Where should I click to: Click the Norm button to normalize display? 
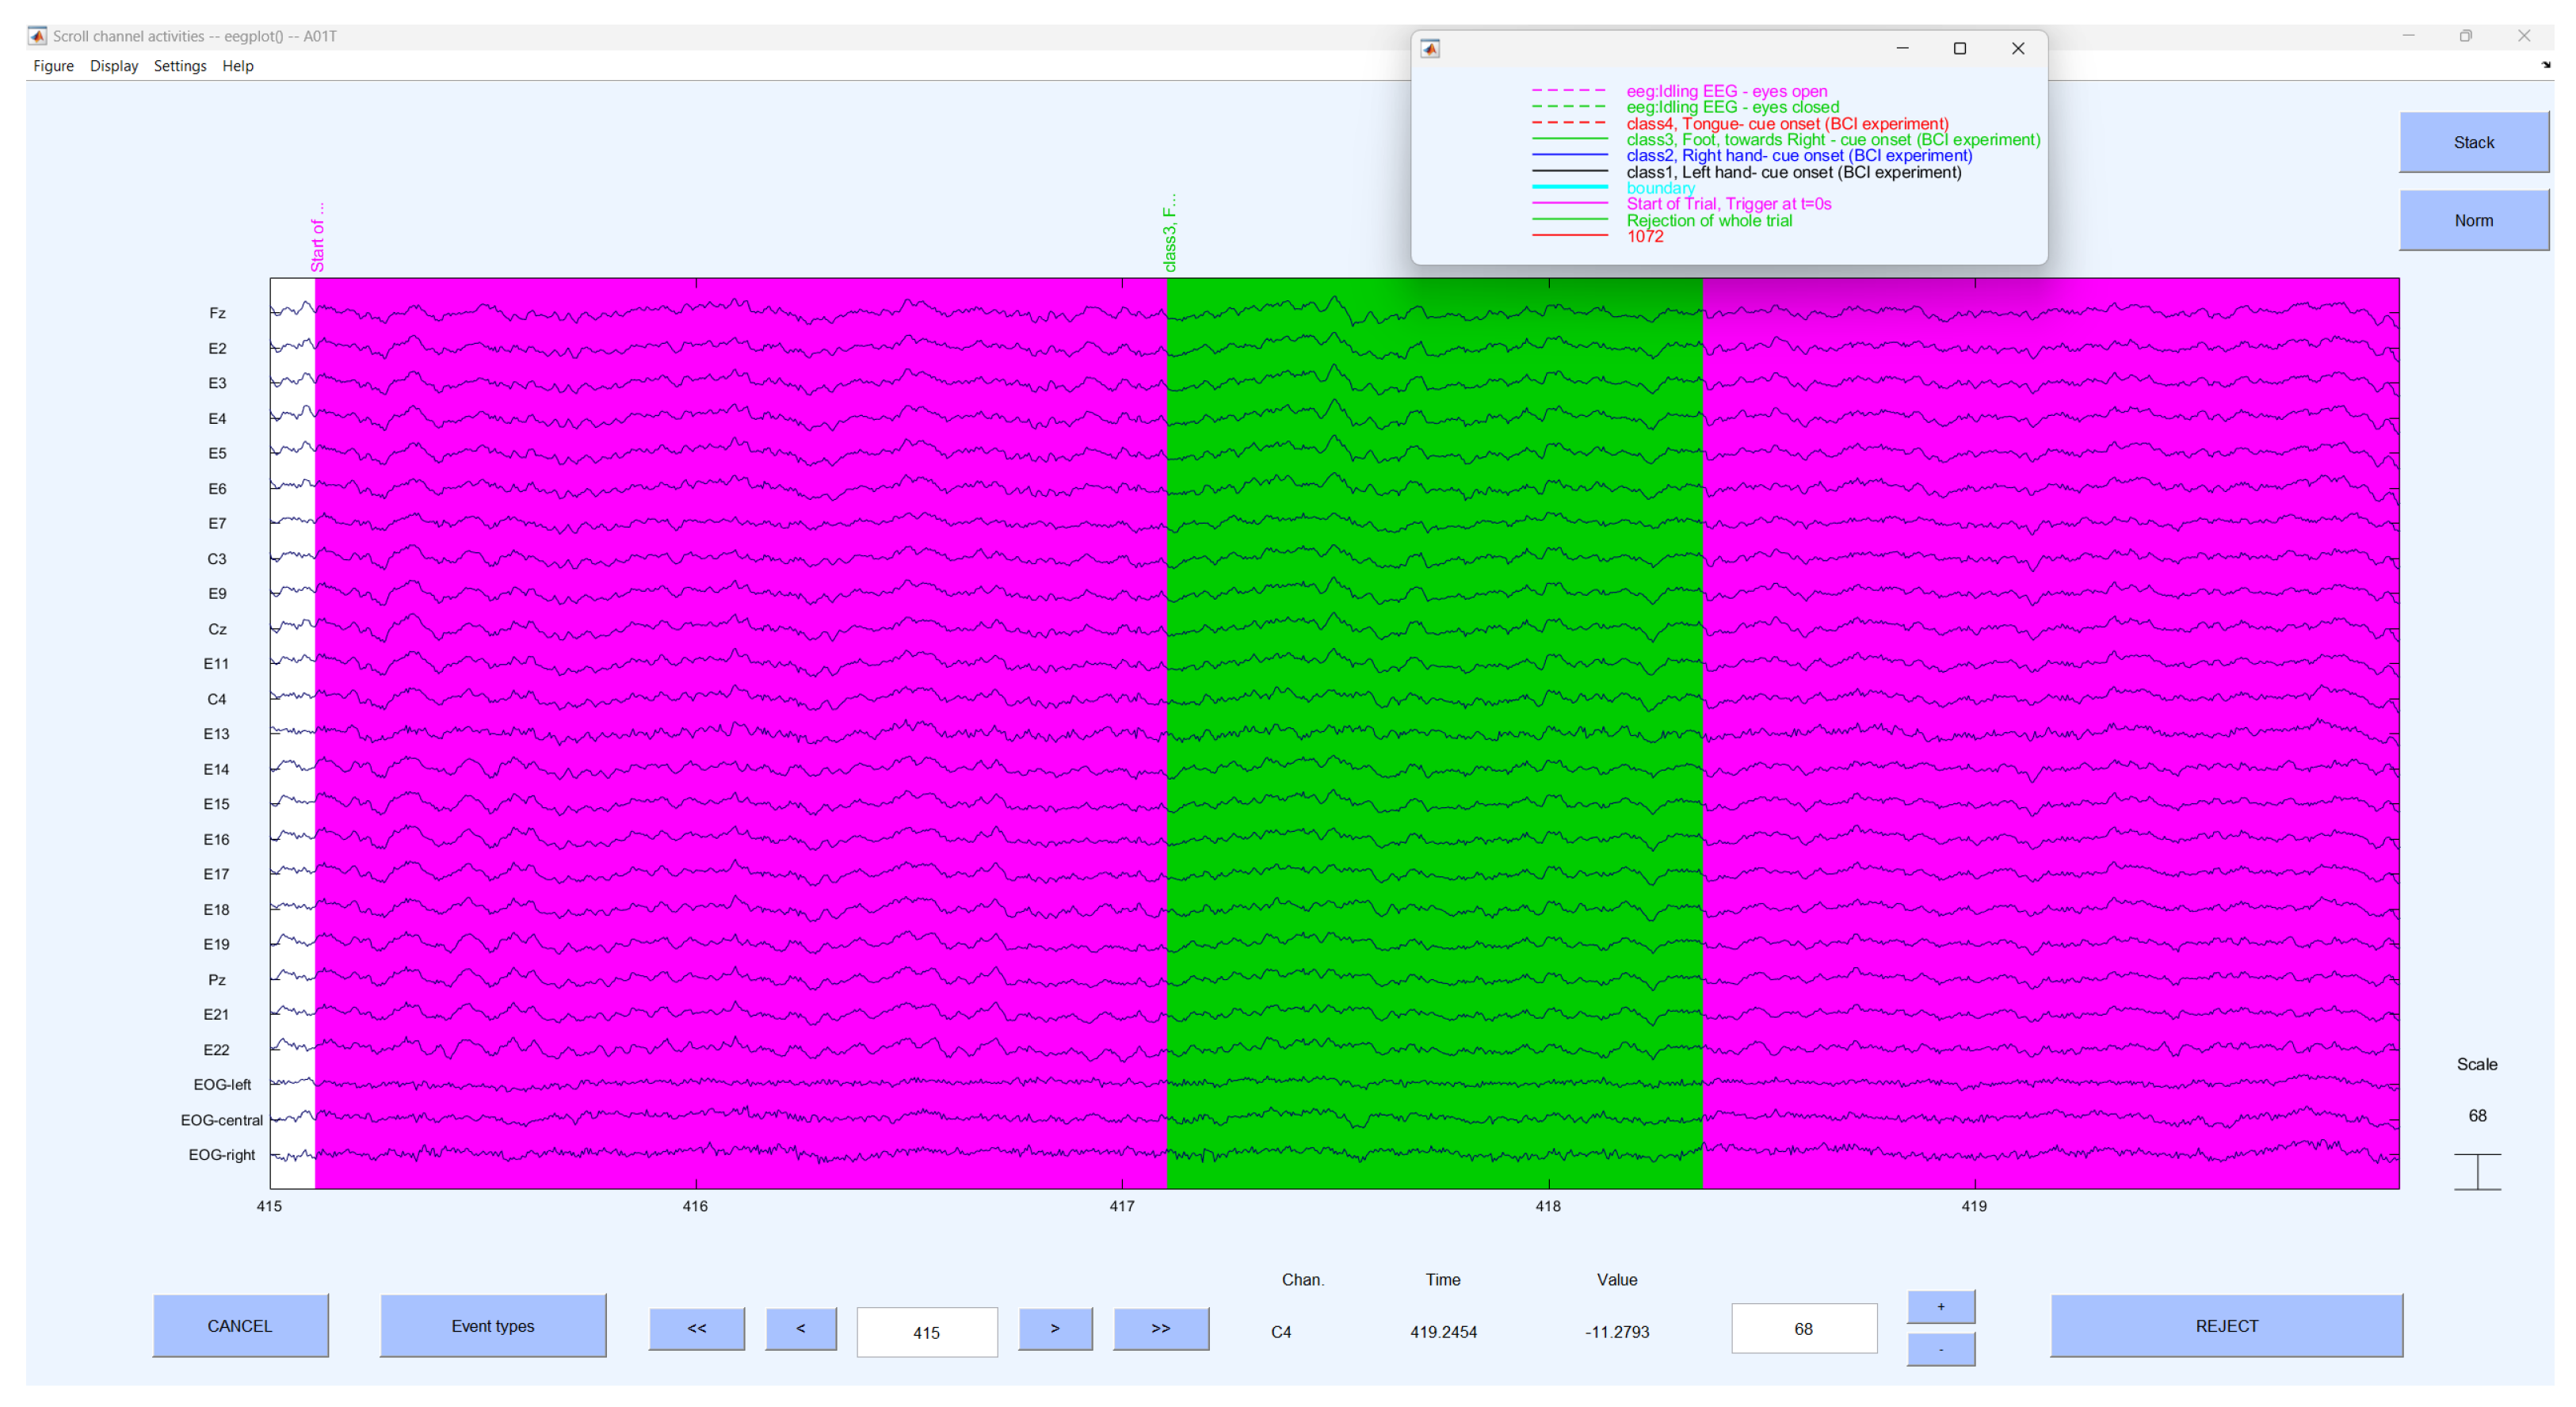2472,219
